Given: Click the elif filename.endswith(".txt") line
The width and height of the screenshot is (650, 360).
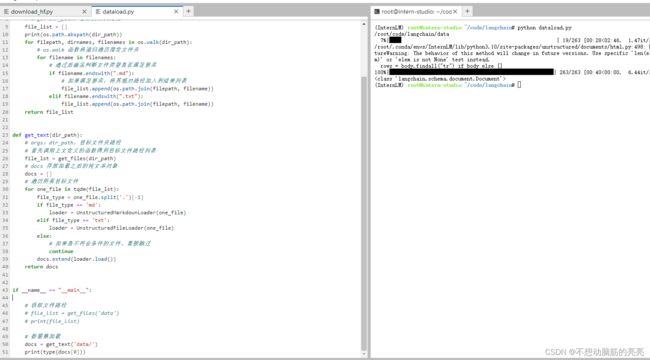Looking at the screenshot, I should pyautogui.click(x=96, y=96).
